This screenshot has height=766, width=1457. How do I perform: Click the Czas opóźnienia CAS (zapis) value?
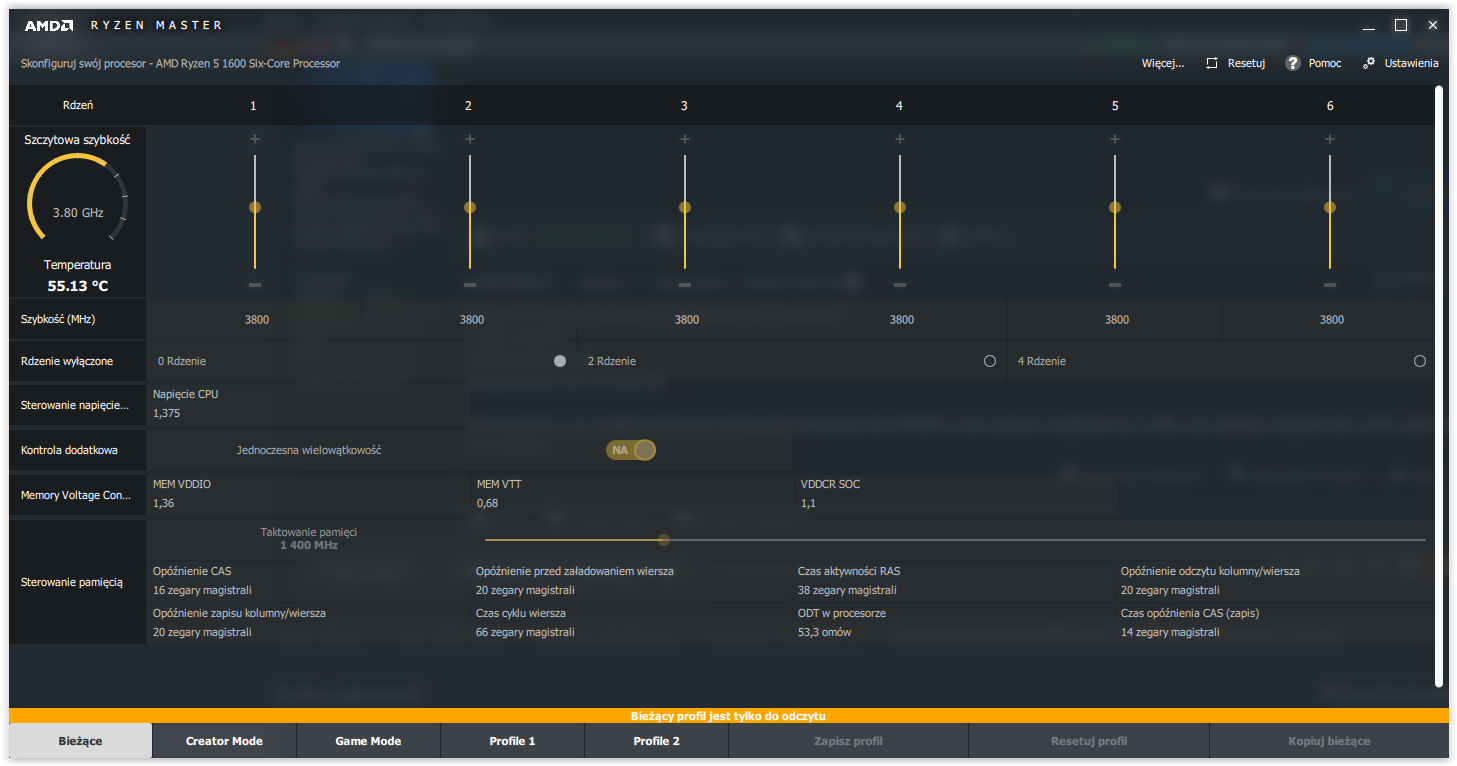(x=1170, y=632)
